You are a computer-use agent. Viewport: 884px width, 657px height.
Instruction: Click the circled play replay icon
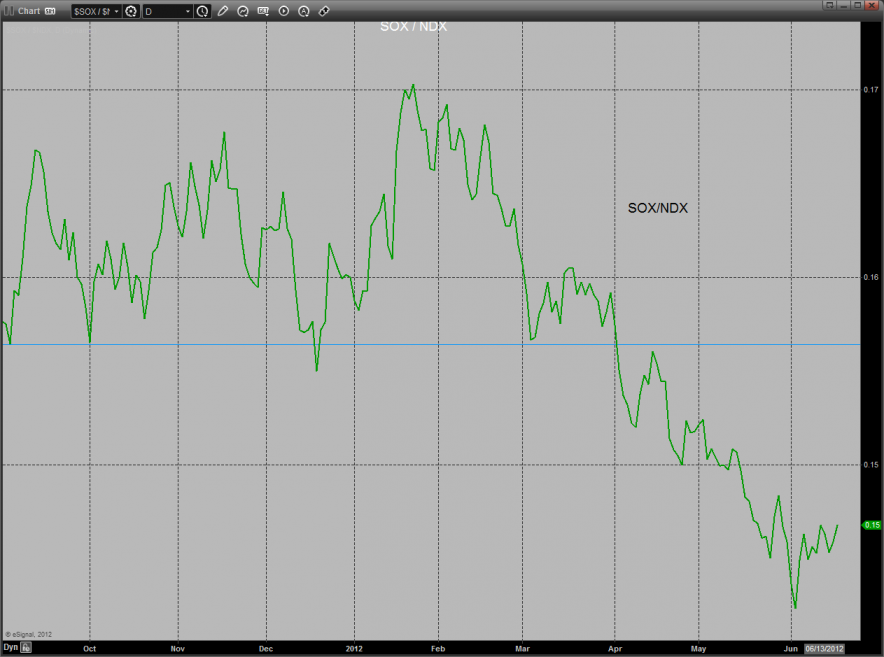point(284,11)
